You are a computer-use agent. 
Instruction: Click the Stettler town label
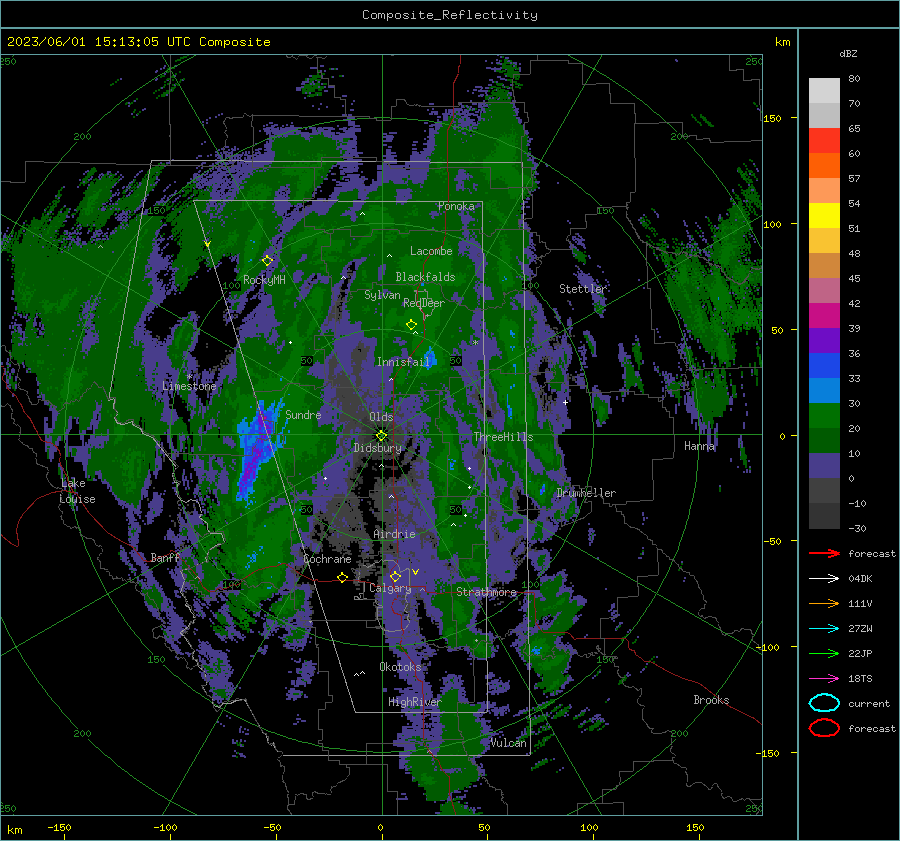pos(583,289)
